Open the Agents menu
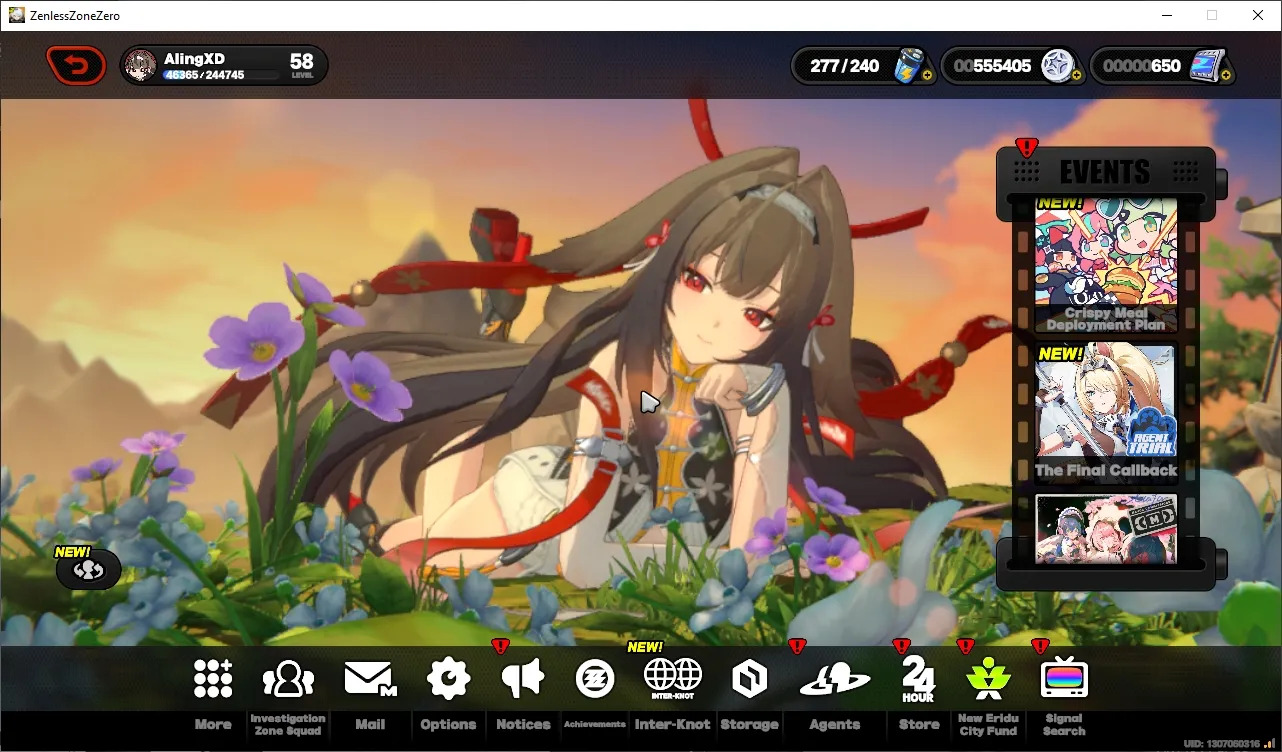The width and height of the screenshot is (1282, 752). point(835,692)
